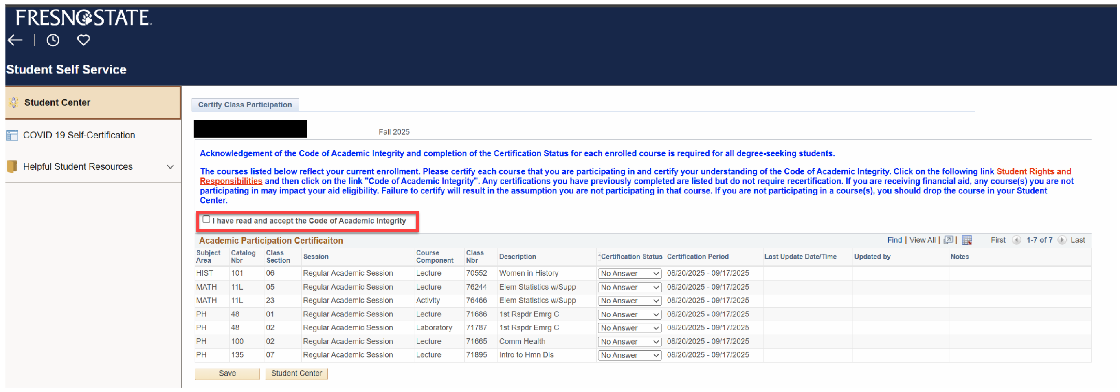Image resolution: width=1120 pixels, height=392 pixels.
Task: Open Certification Status dropdown for class 76244
Action: click(630, 287)
